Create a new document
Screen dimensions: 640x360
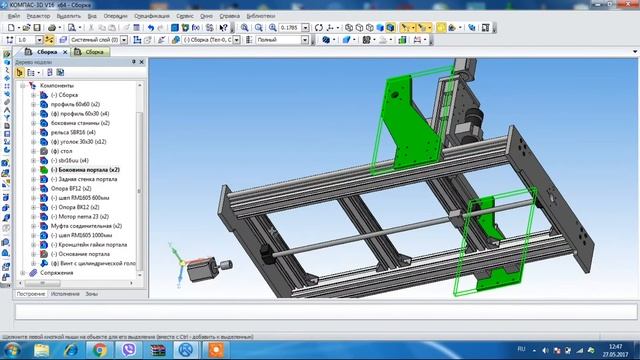tap(11, 28)
